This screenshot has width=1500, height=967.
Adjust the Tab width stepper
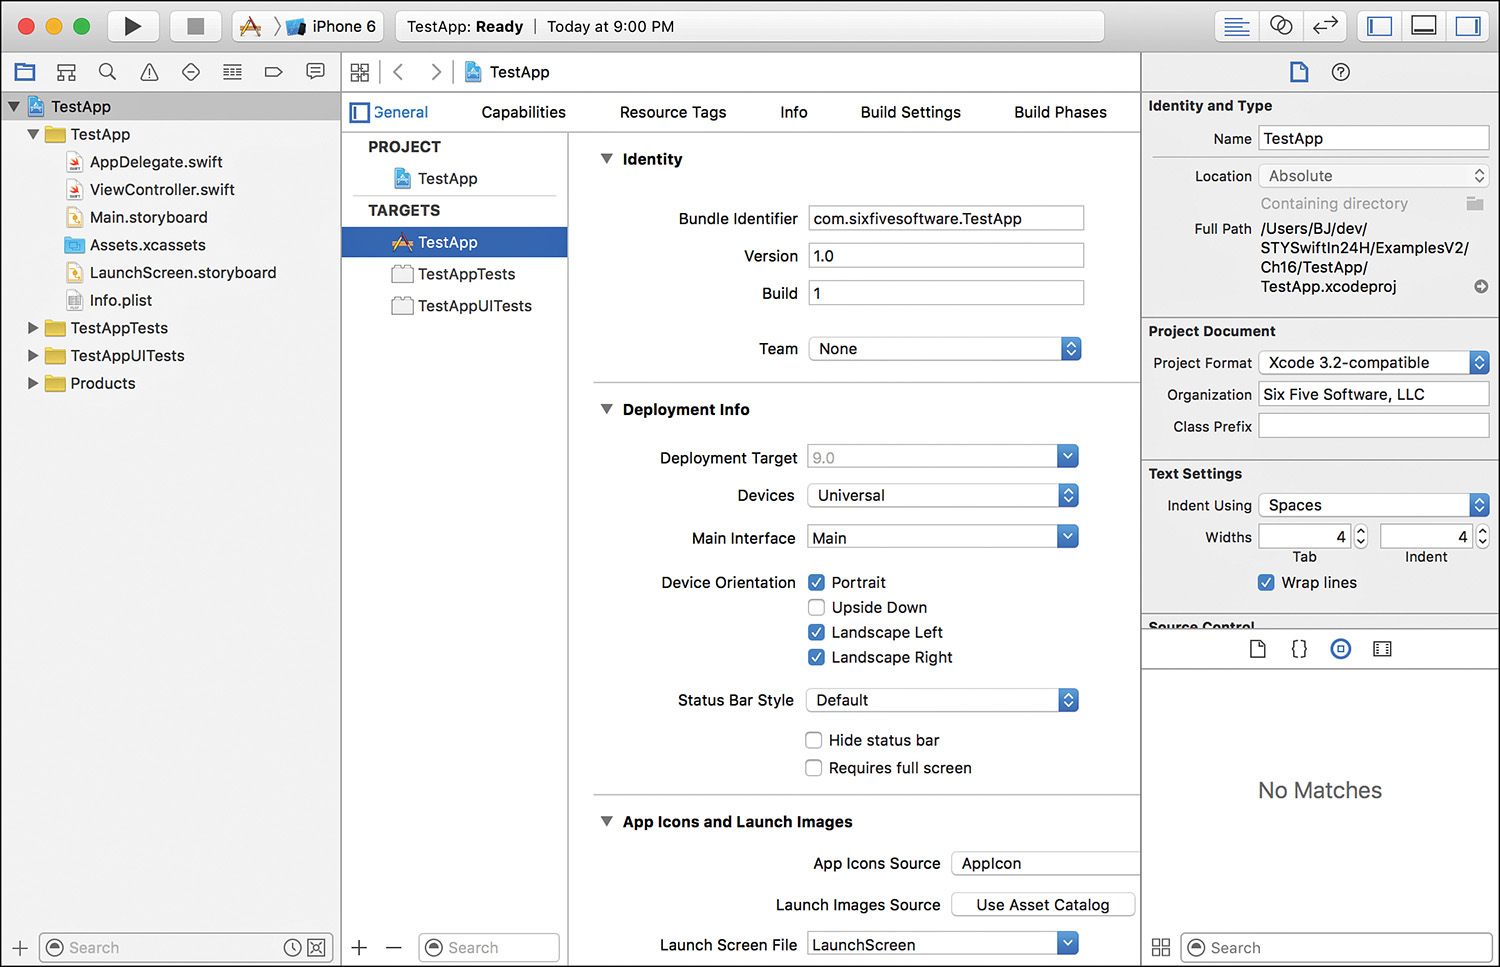[x=1361, y=537]
